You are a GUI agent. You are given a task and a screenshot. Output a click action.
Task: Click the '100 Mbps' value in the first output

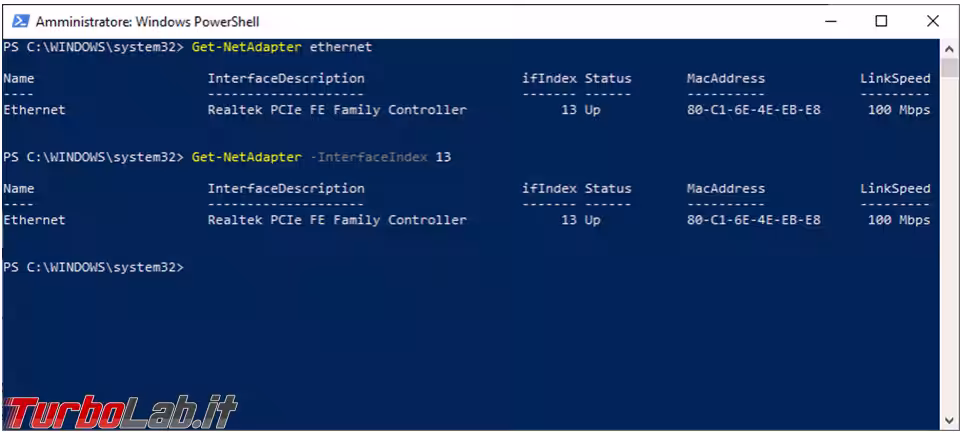click(x=898, y=110)
